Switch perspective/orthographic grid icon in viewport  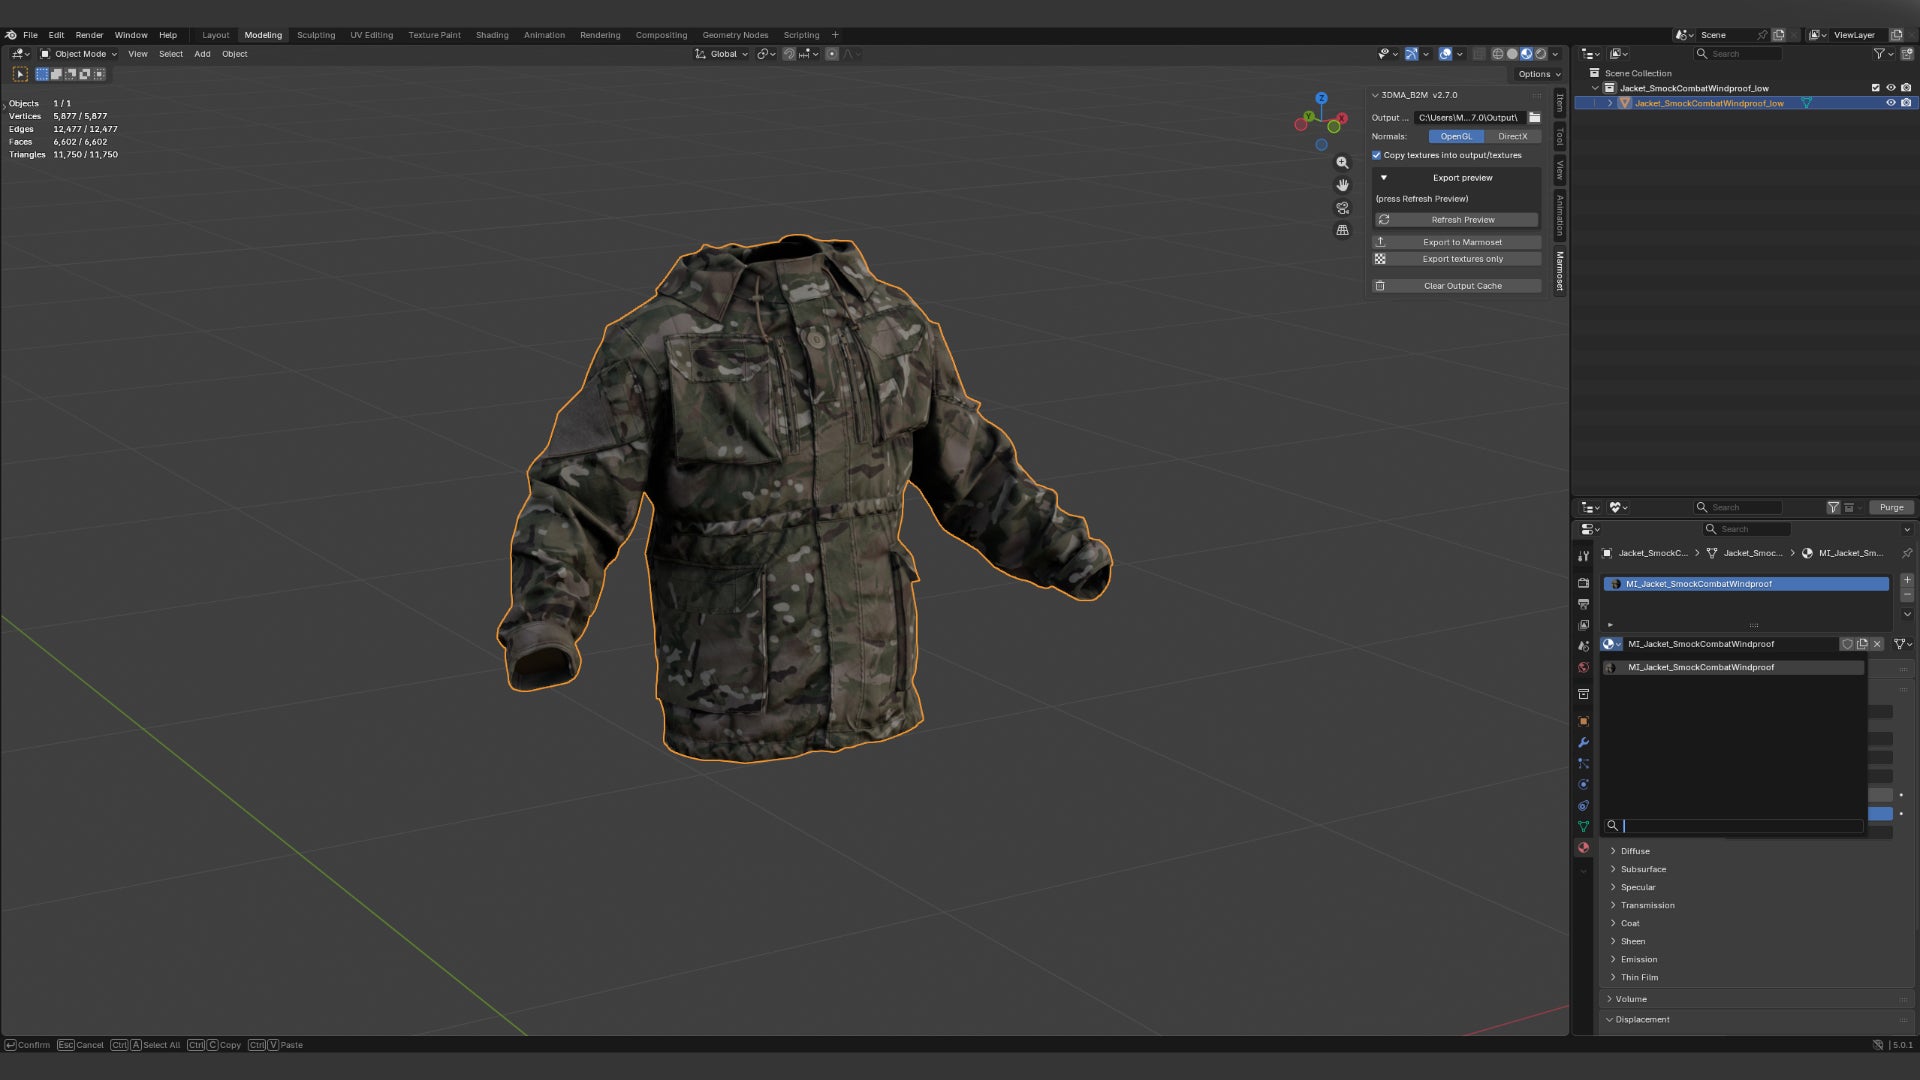(x=1342, y=230)
